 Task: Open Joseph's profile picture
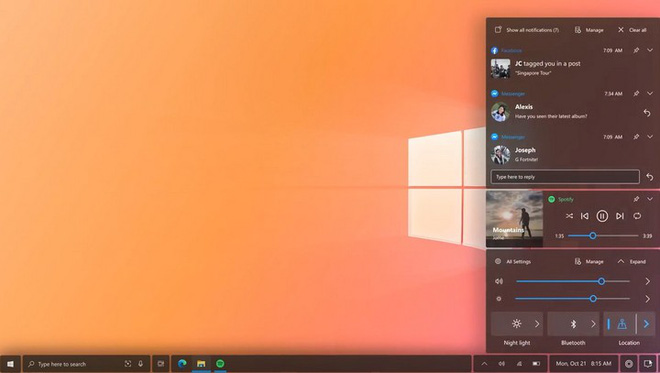click(x=500, y=155)
